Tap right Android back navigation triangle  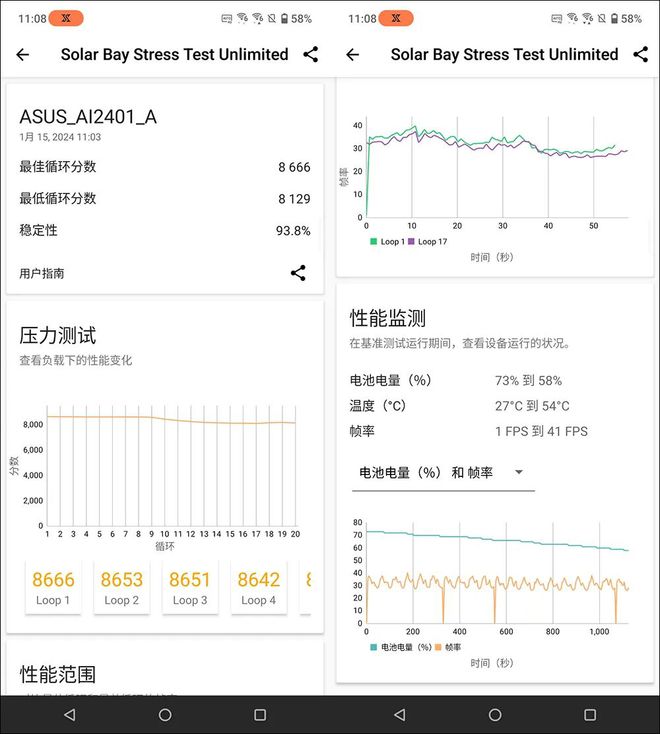pyautogui.click(x=400, y=714)
